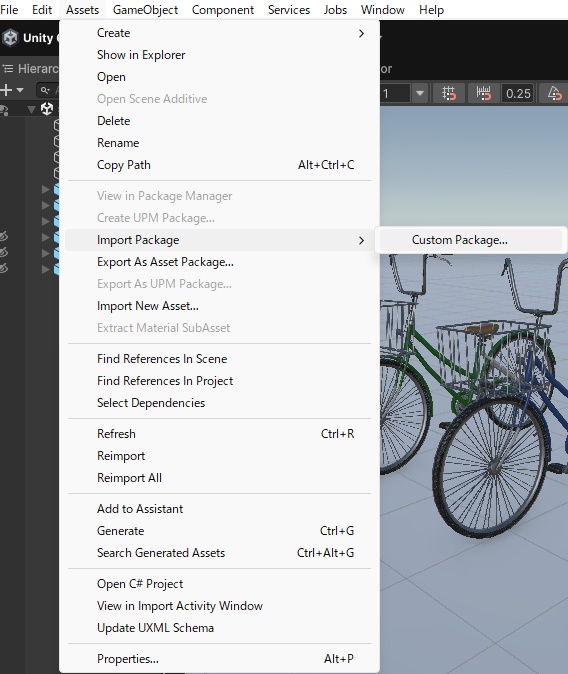Click the Import Package submenu arrow
Viewport: 568px width, 674px height.
[x=361, y=240]
